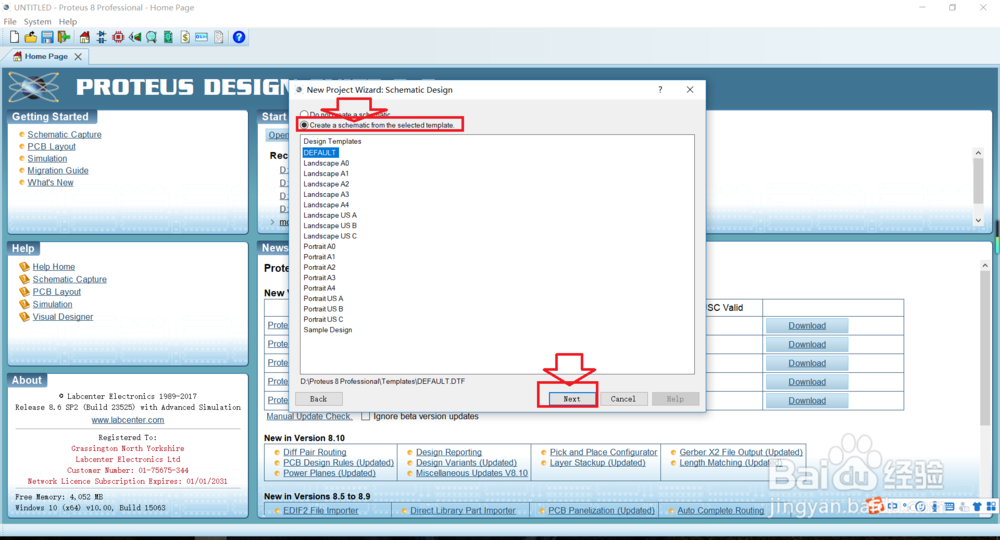
Task: Close the New Project Wizard dialog
Action: point(690,90)
